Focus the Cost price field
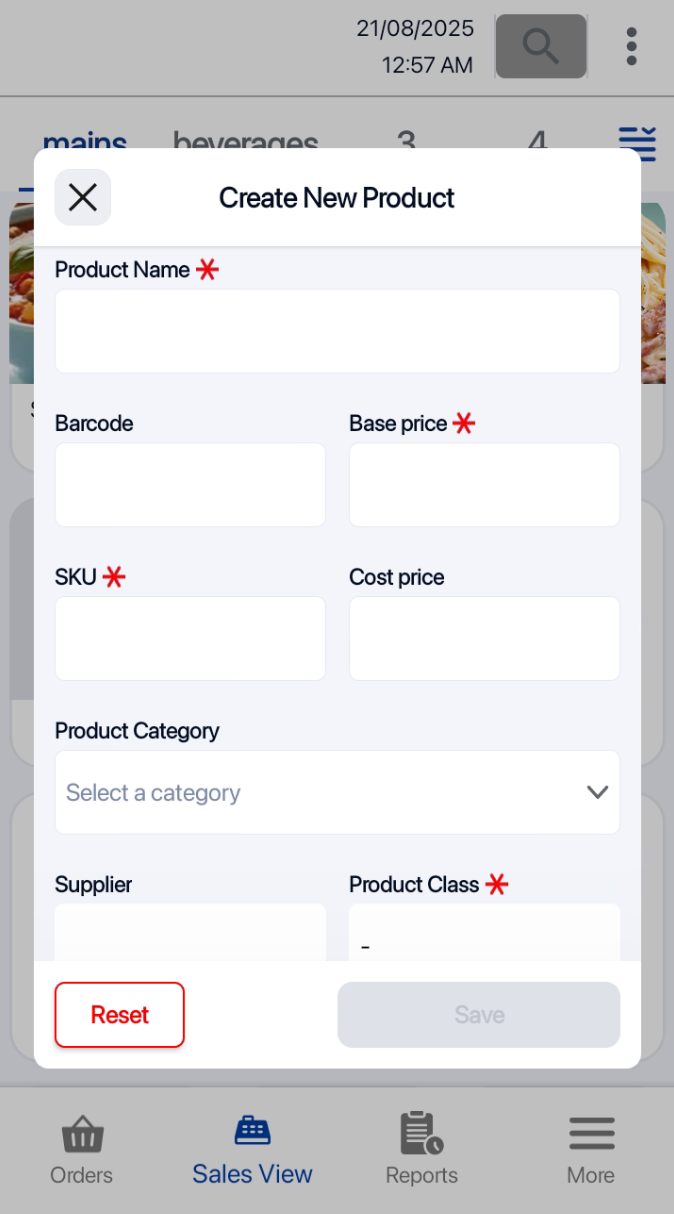 pos(484,639)
